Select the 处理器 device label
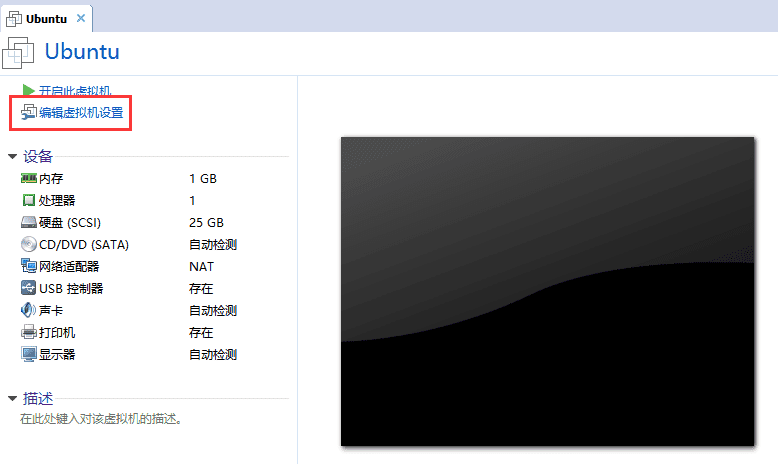Image resolution: width=778 pixels, height=464 pixels. tap(57, 200)
